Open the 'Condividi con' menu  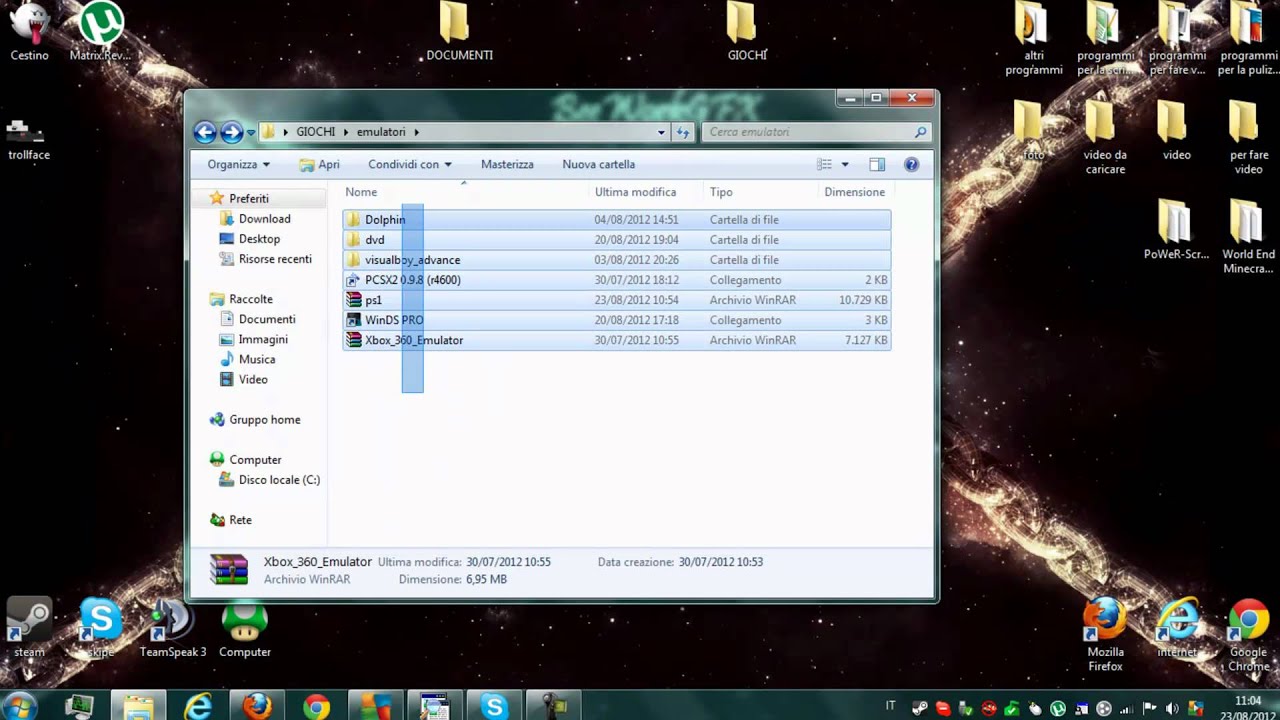[410, 164]
